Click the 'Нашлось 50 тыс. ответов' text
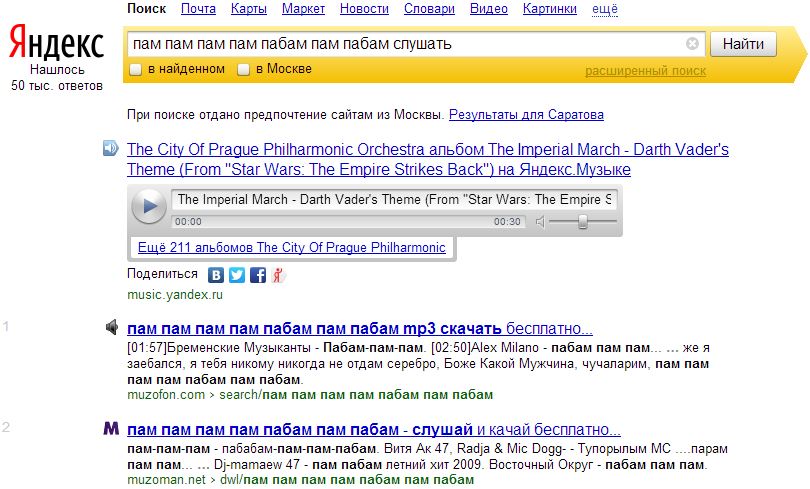Viewport: 810px width, 489px height. [x=57, y=77]
